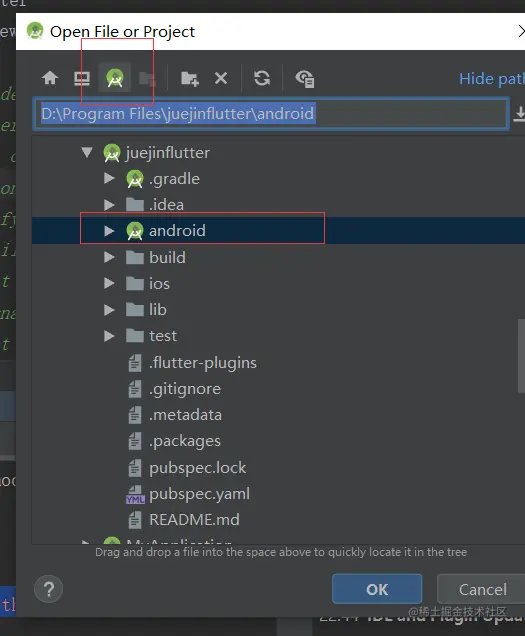The width and height of the screenshot is (525, 636).
Task: Select the README.md file
Action: (x=278, y=520)
